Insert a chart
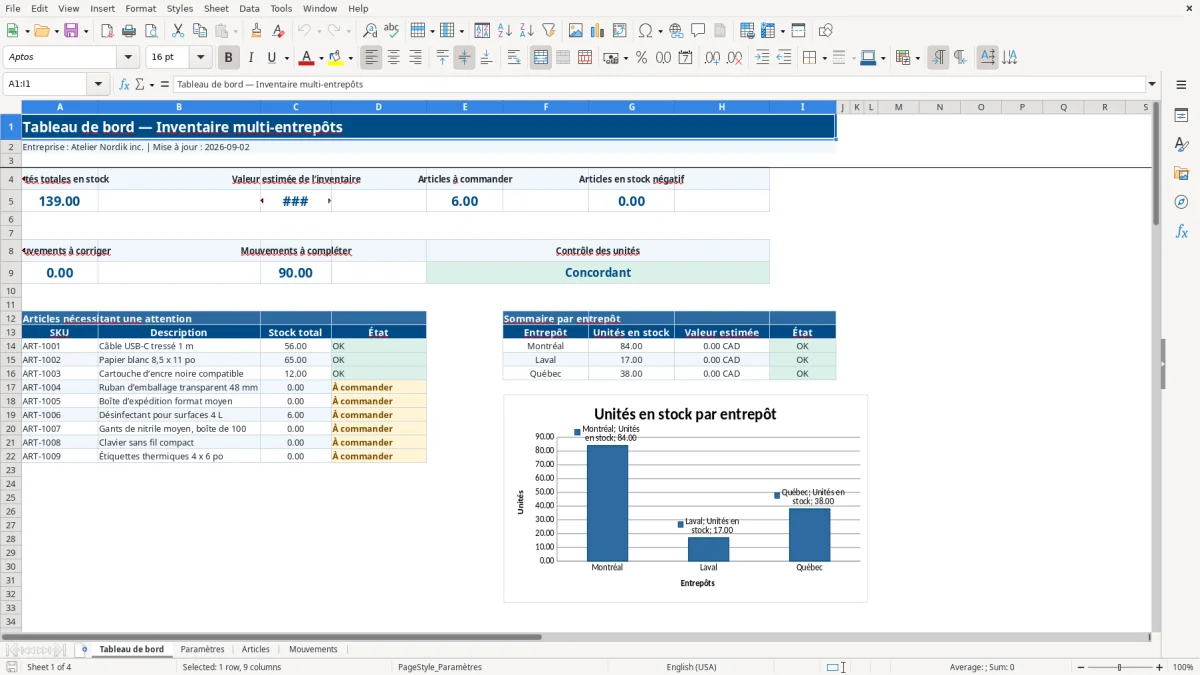 click(x=598, y=31)
